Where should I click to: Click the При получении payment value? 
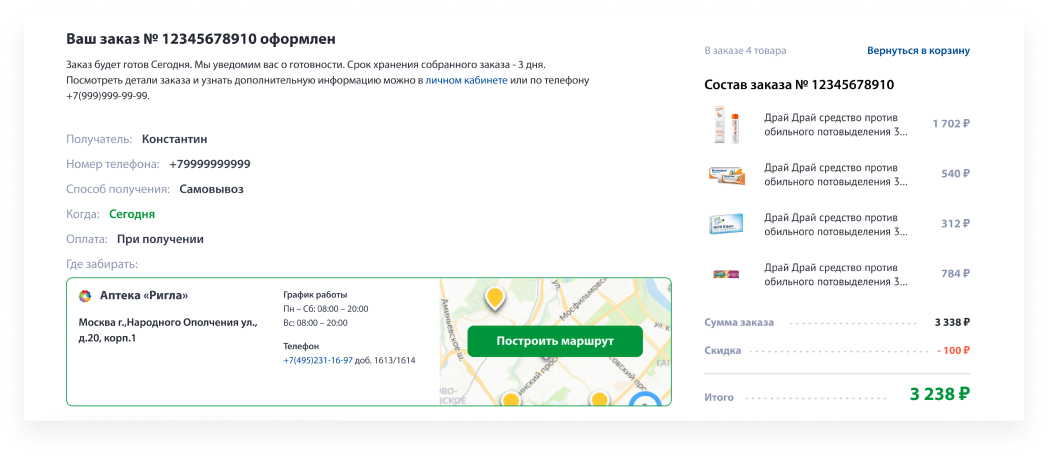coord(160,239)
